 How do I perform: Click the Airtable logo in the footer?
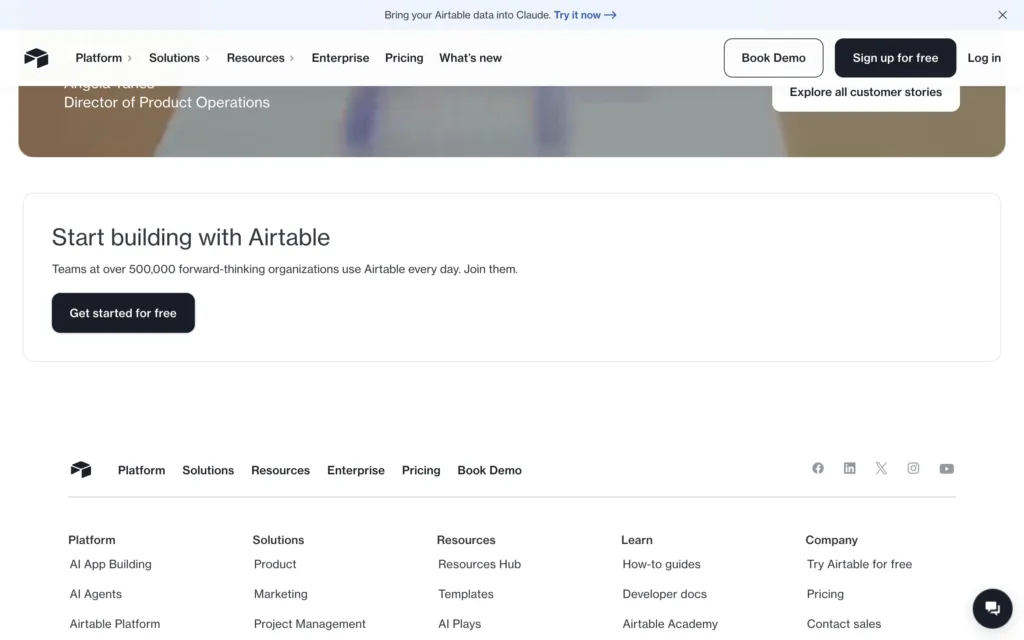(x=81, y=470)
